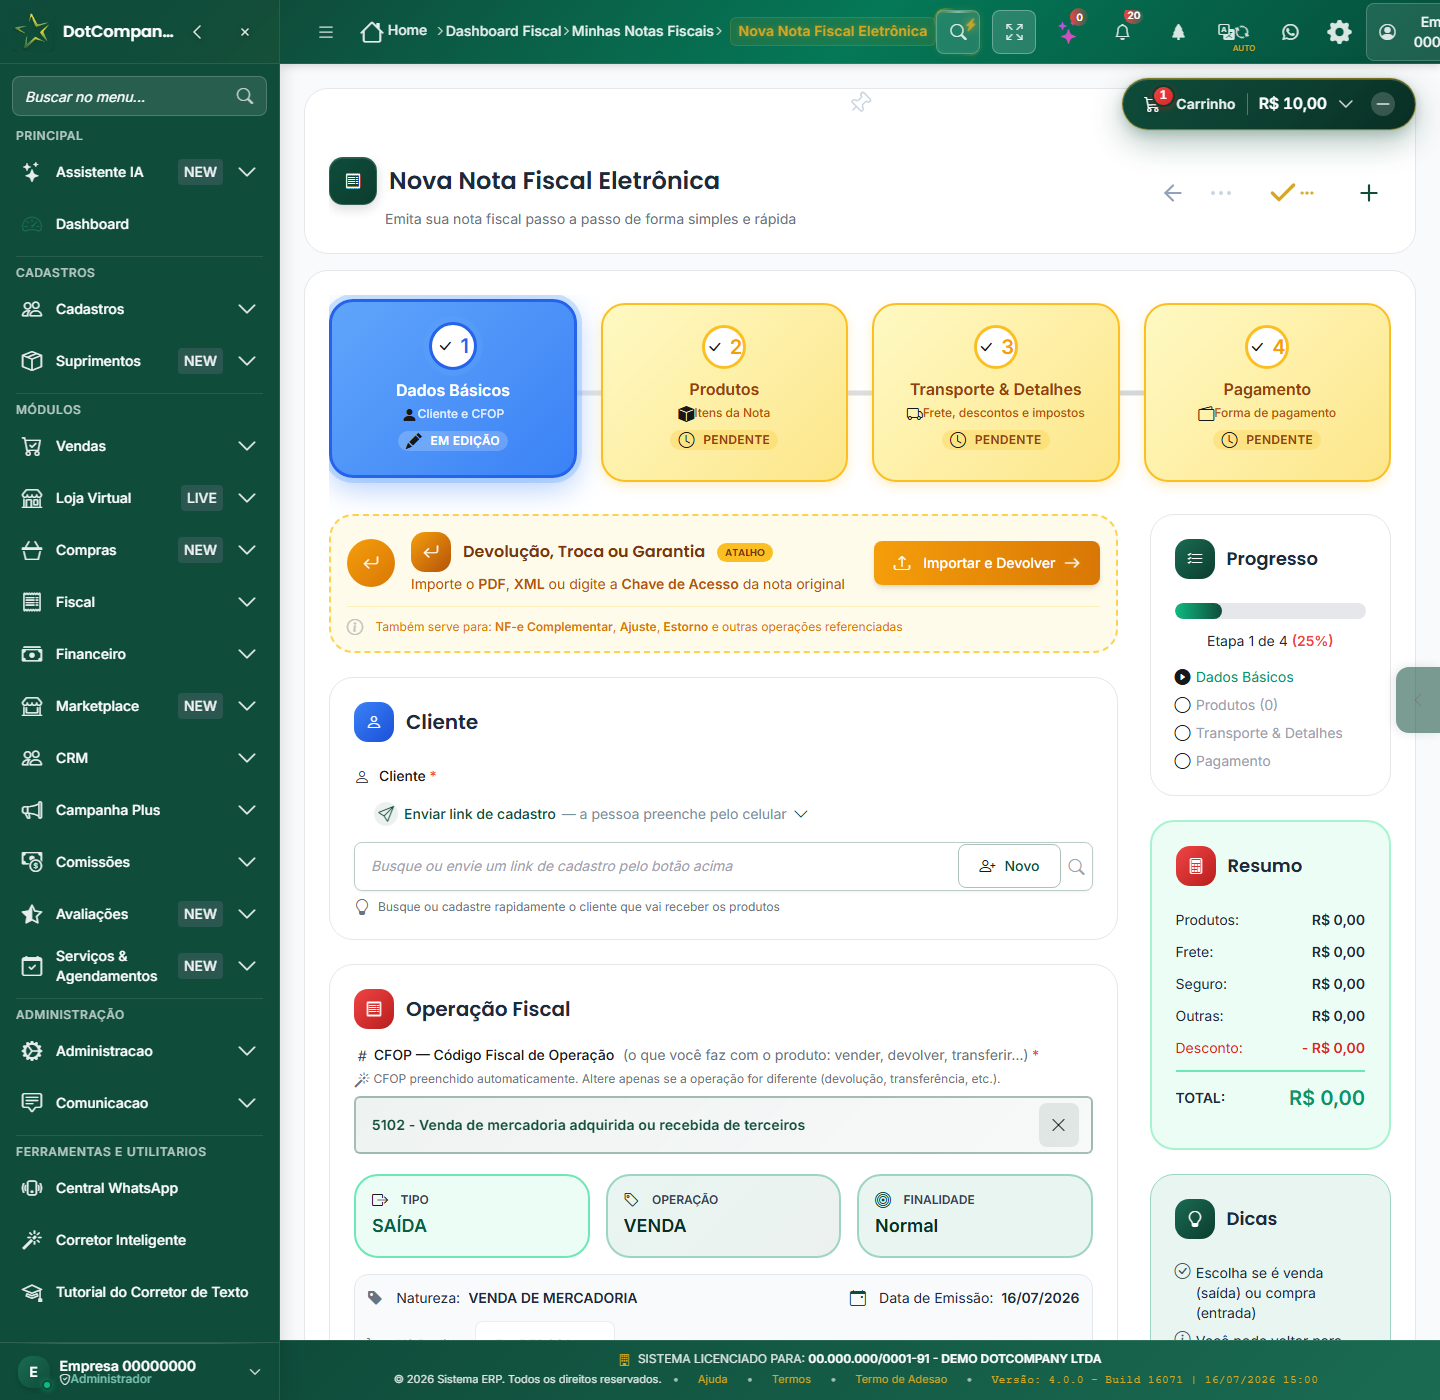Viewport: 1440px width, 1400px height.
Task: Toggle fullscreen expand icon in header
Action: [1014, 32]
